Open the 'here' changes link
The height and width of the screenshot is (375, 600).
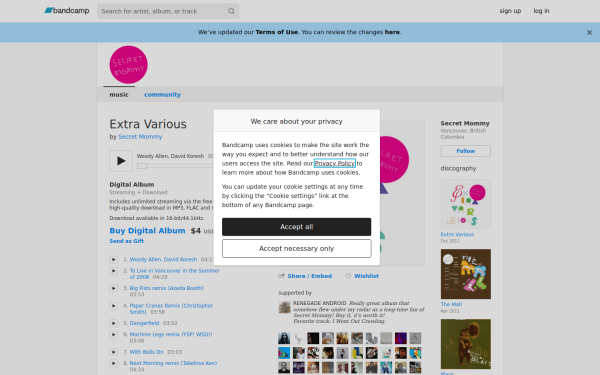392,32
